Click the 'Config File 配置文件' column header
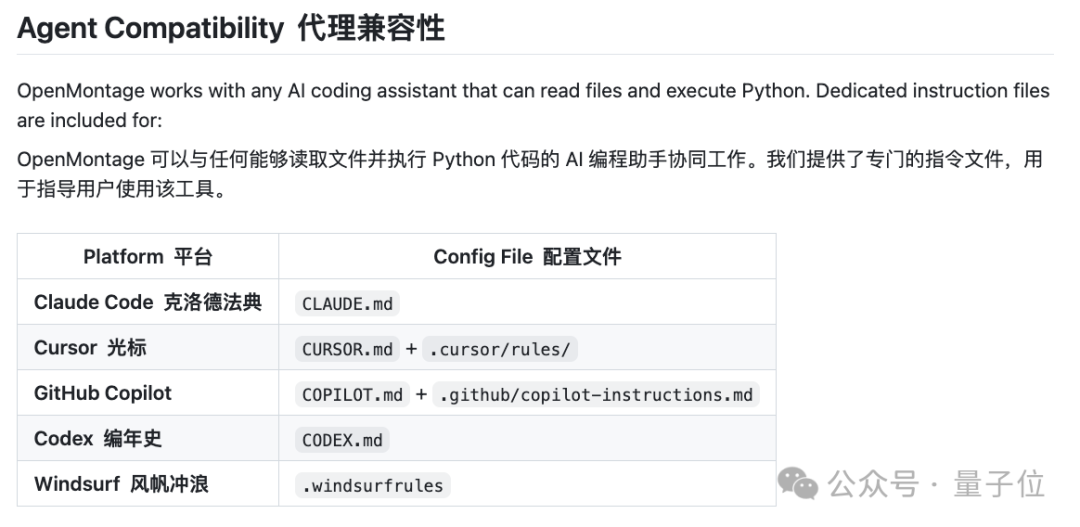Viewport: 1080px width, 527px height. click(x=528, y=257)
